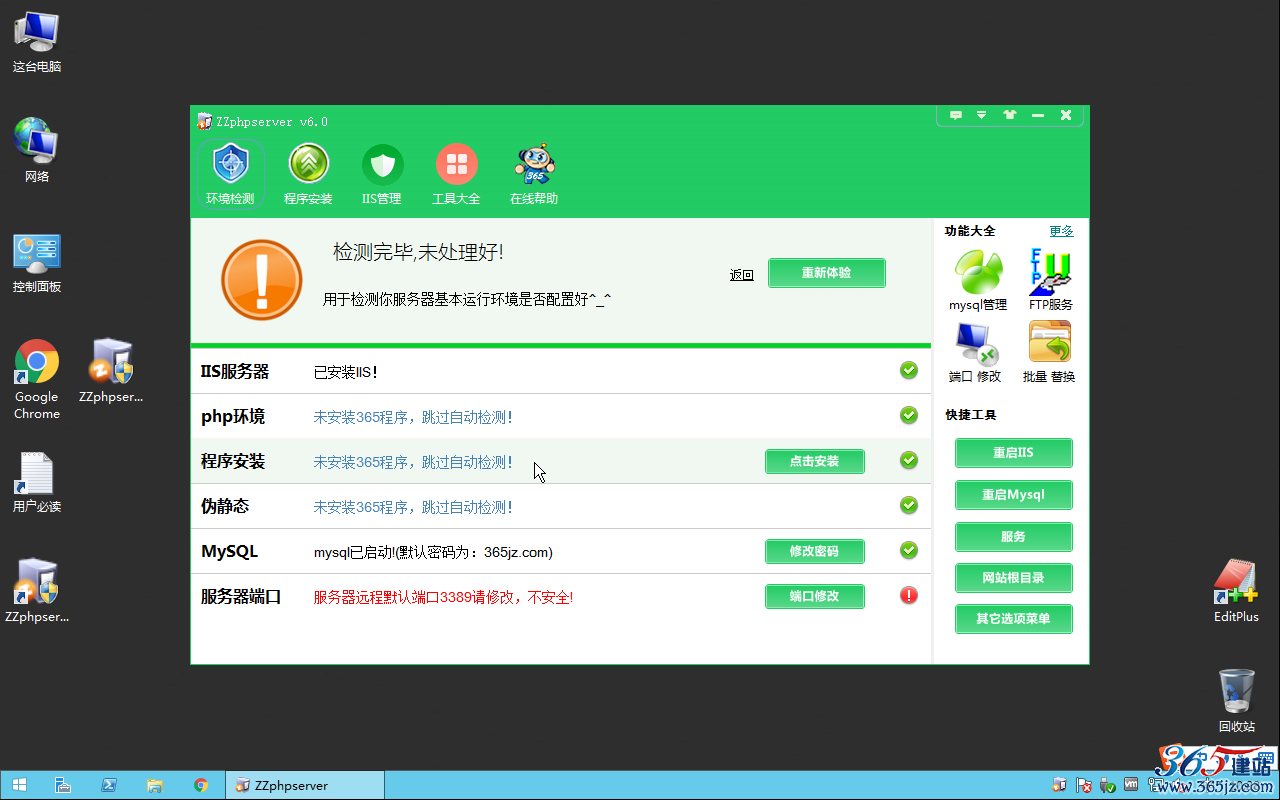Click the safely remove hardware tray icon
The image size is (1280, 800).
[1107, 785]
